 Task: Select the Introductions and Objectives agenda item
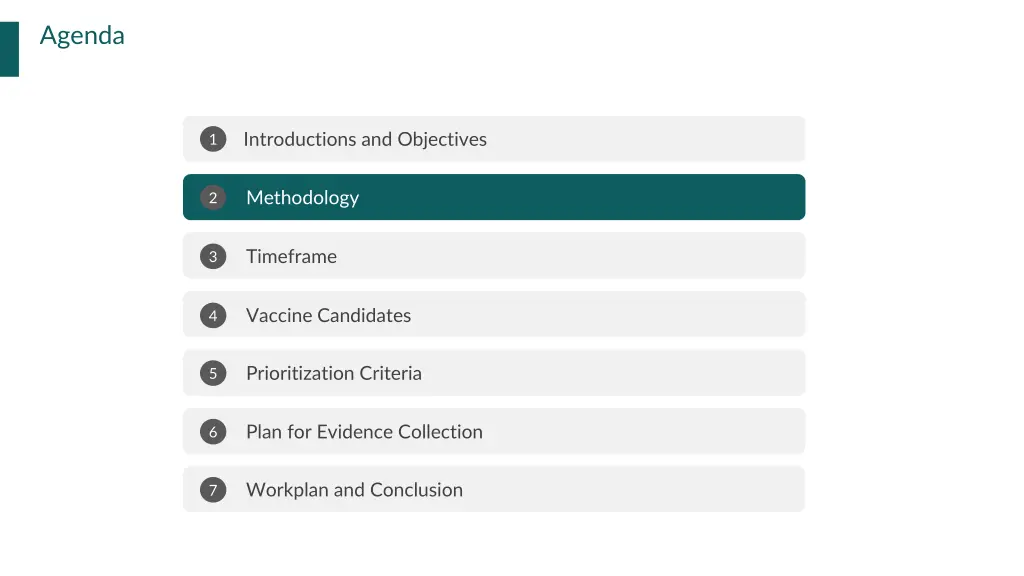click(x=494, y=139)
